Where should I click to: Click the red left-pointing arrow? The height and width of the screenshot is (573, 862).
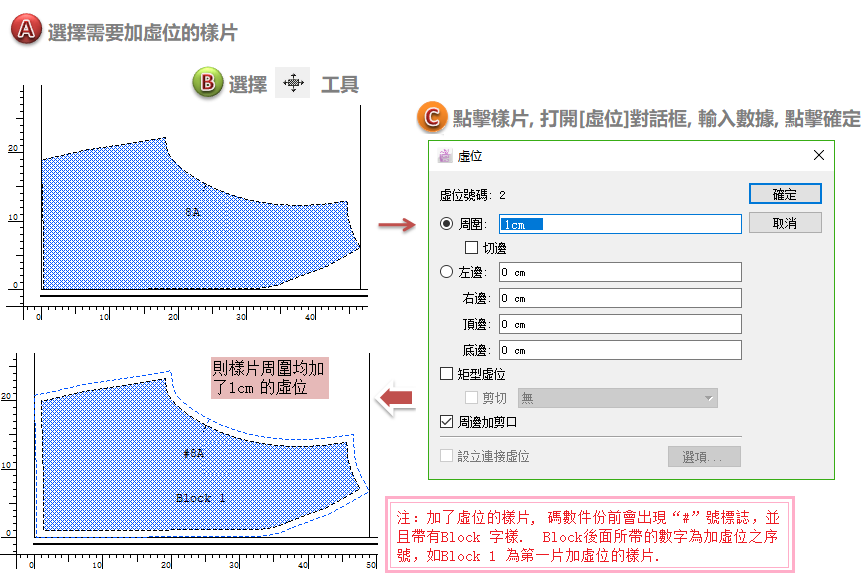(396, 399)
